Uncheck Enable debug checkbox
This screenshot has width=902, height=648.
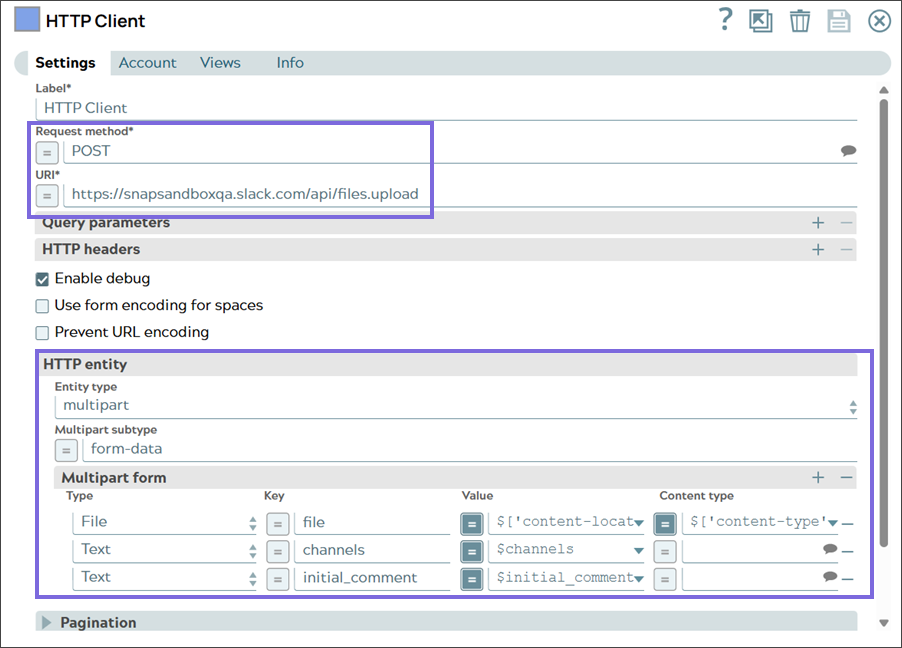[x=43, y=279]
